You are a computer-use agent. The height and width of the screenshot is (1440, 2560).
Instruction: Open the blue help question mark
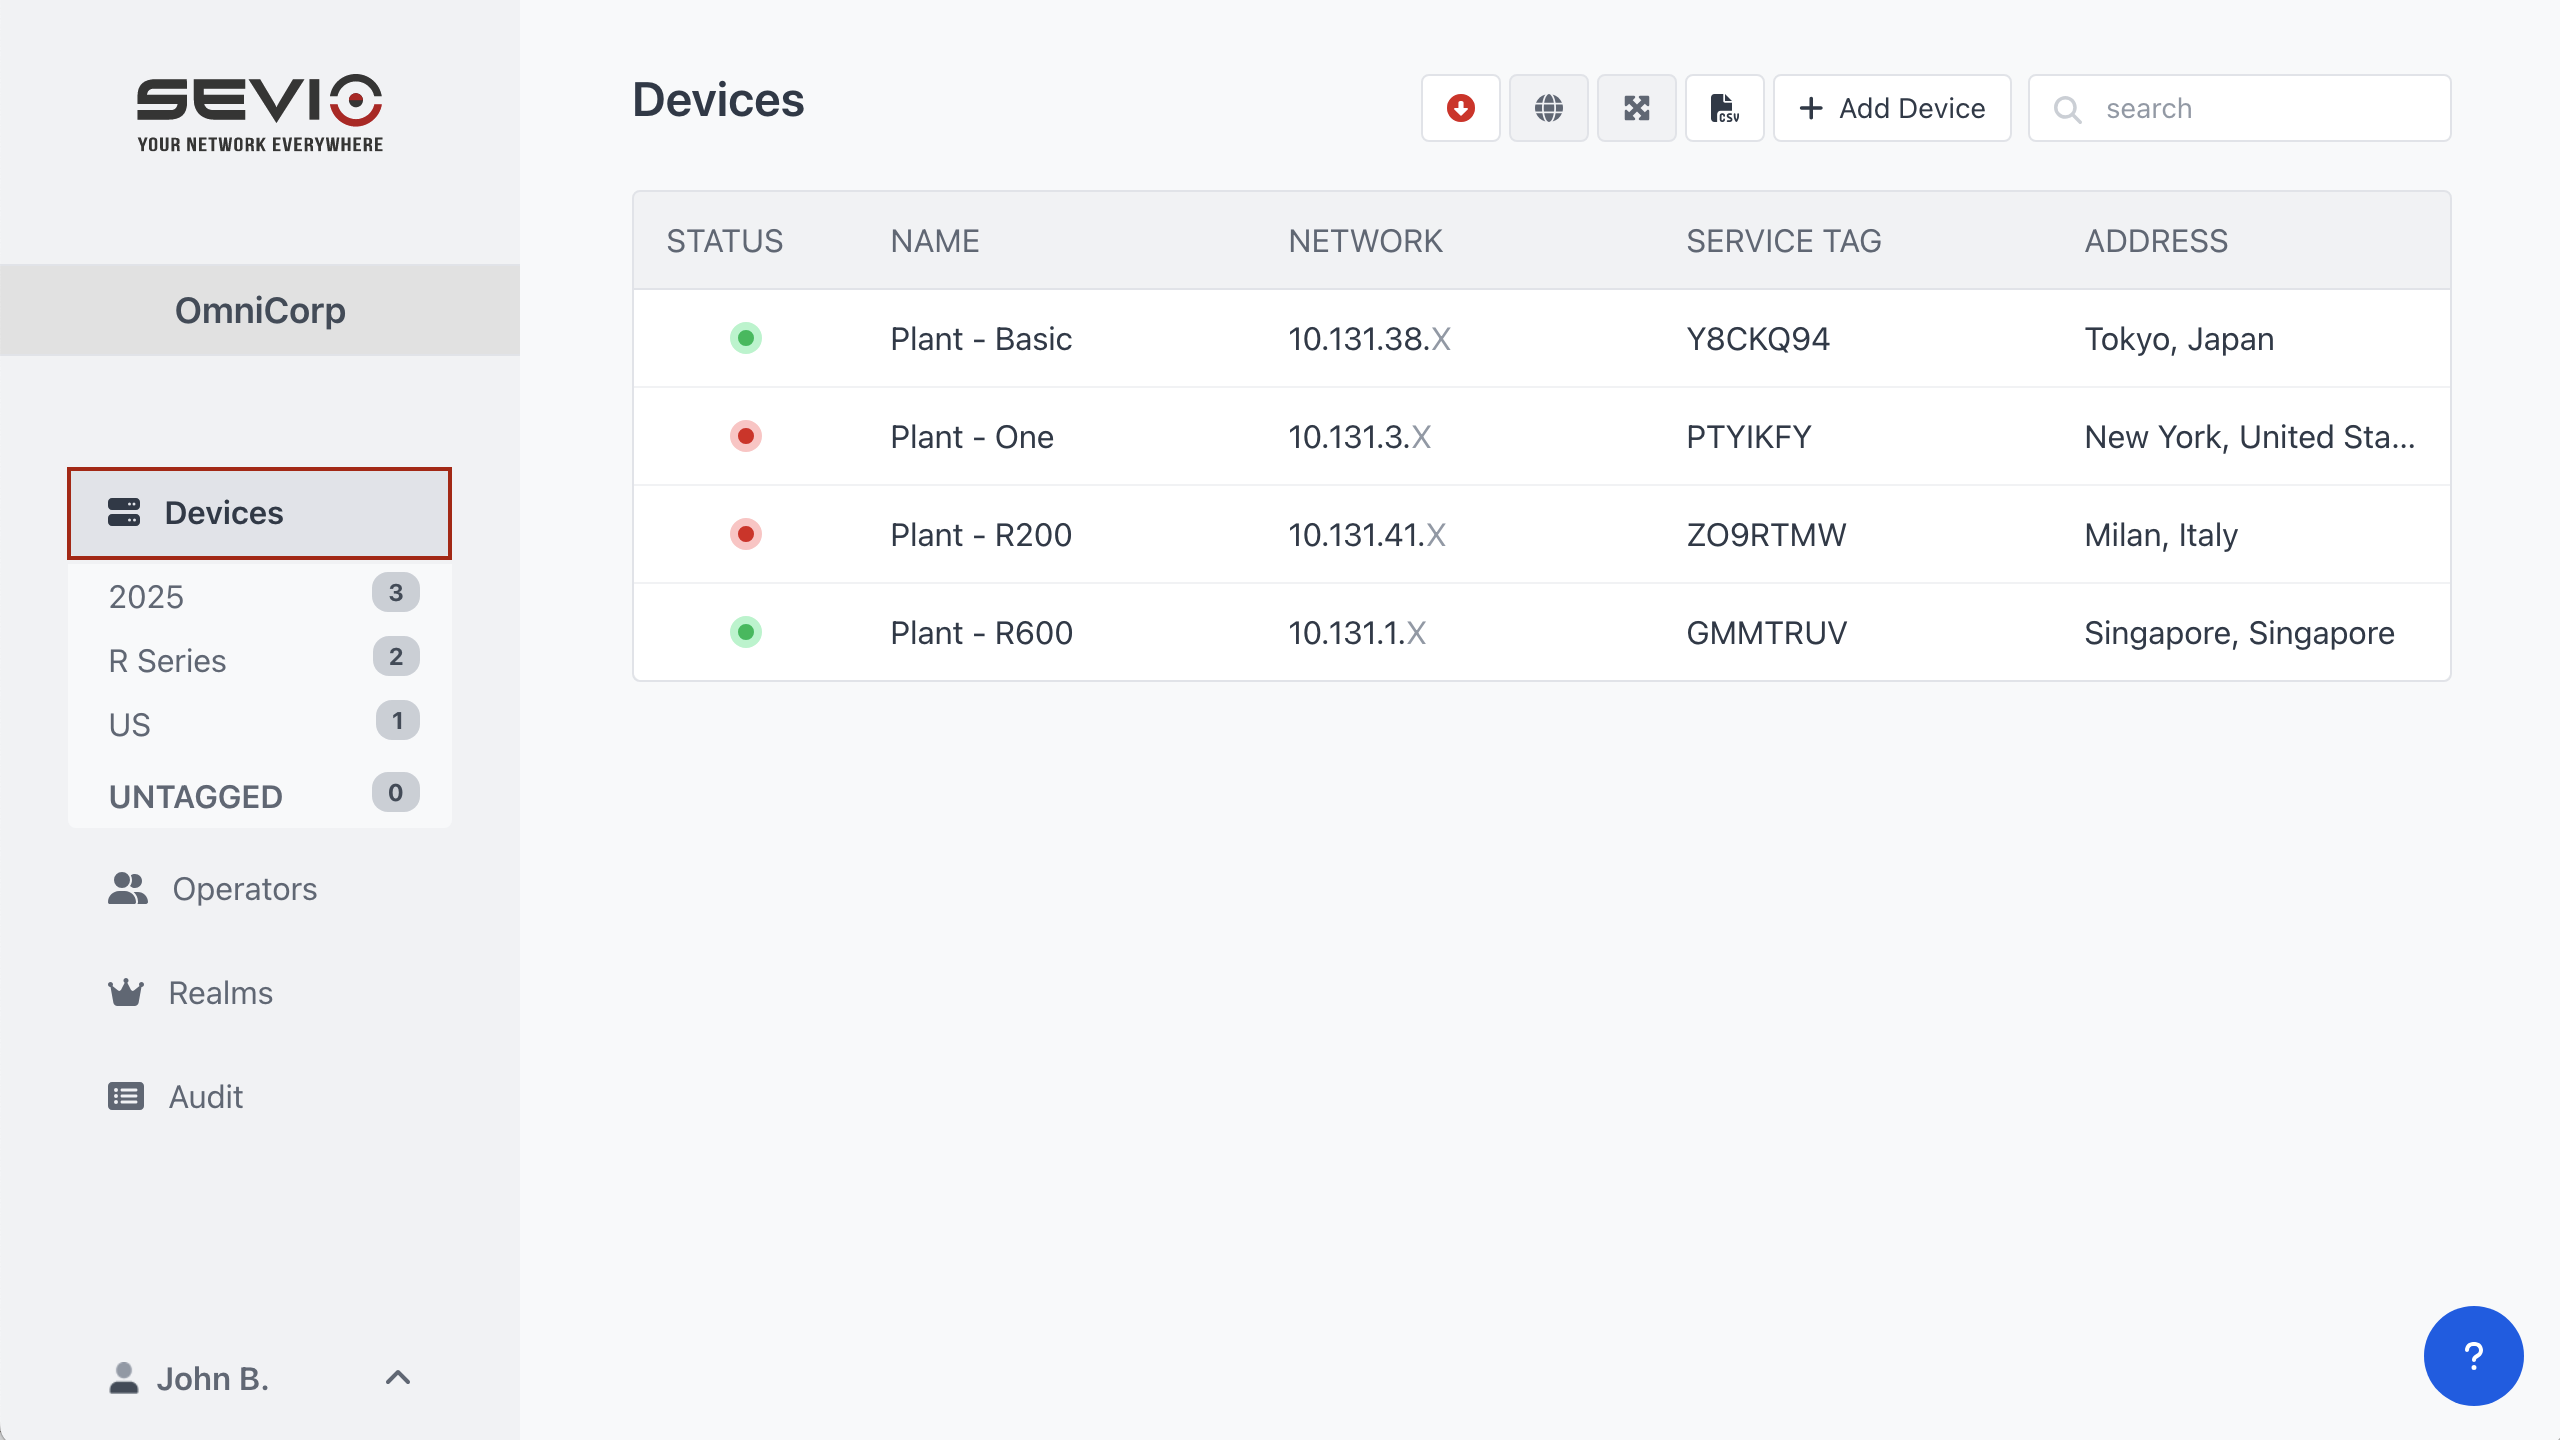[x=2473, y=1356]
